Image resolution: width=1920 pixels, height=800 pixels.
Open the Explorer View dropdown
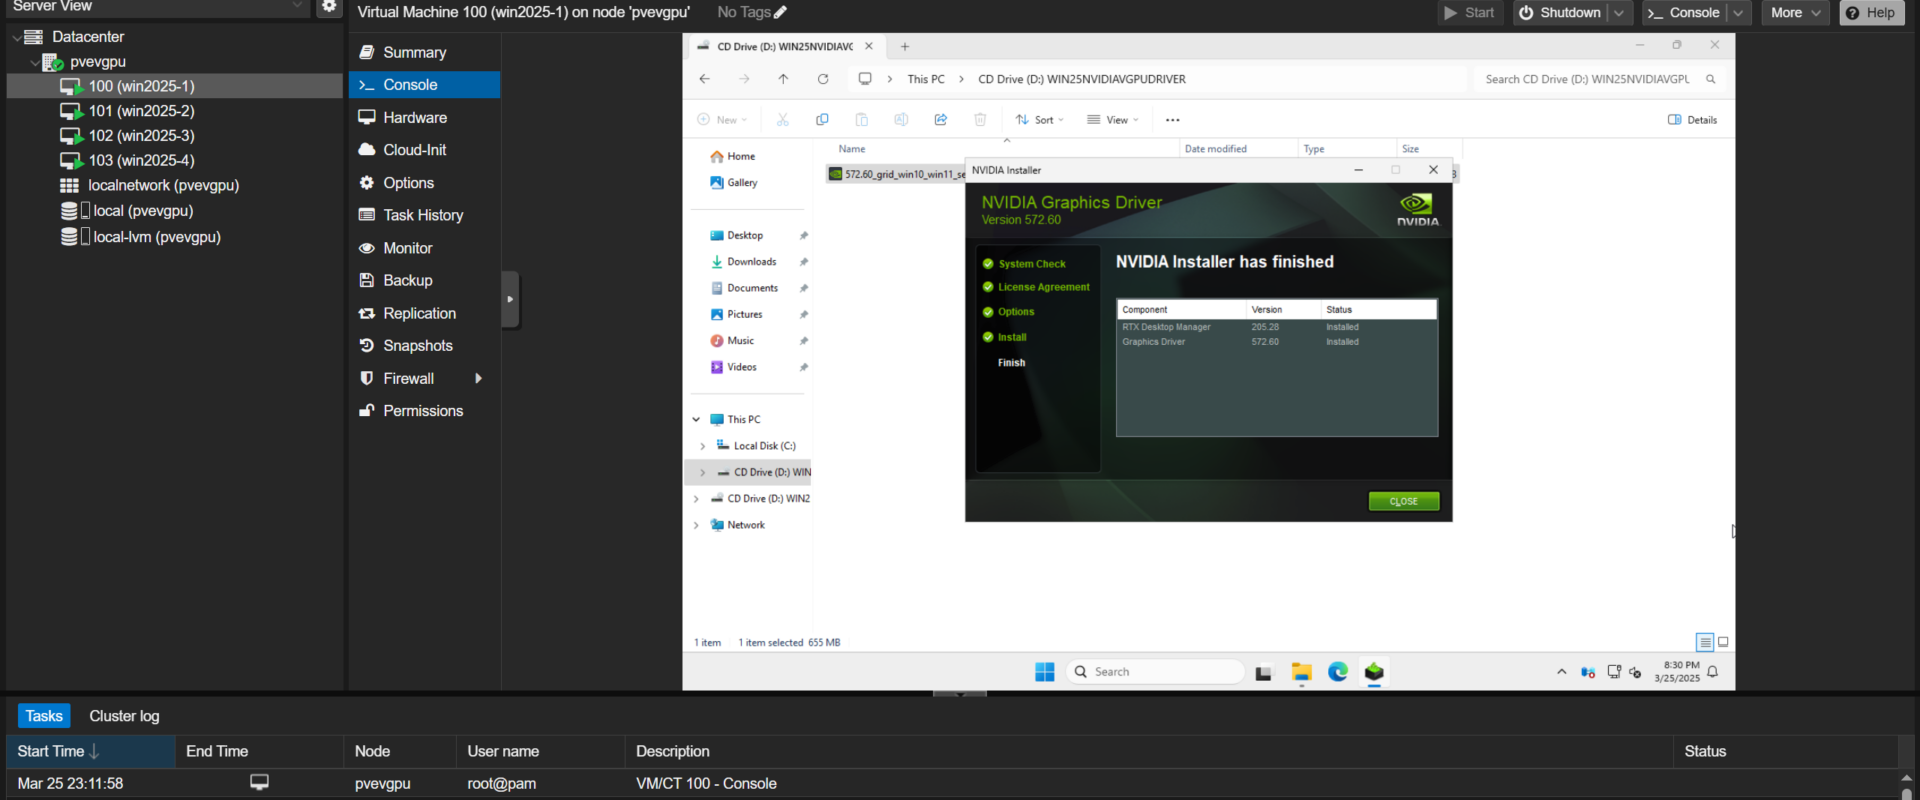point(1113,120)
